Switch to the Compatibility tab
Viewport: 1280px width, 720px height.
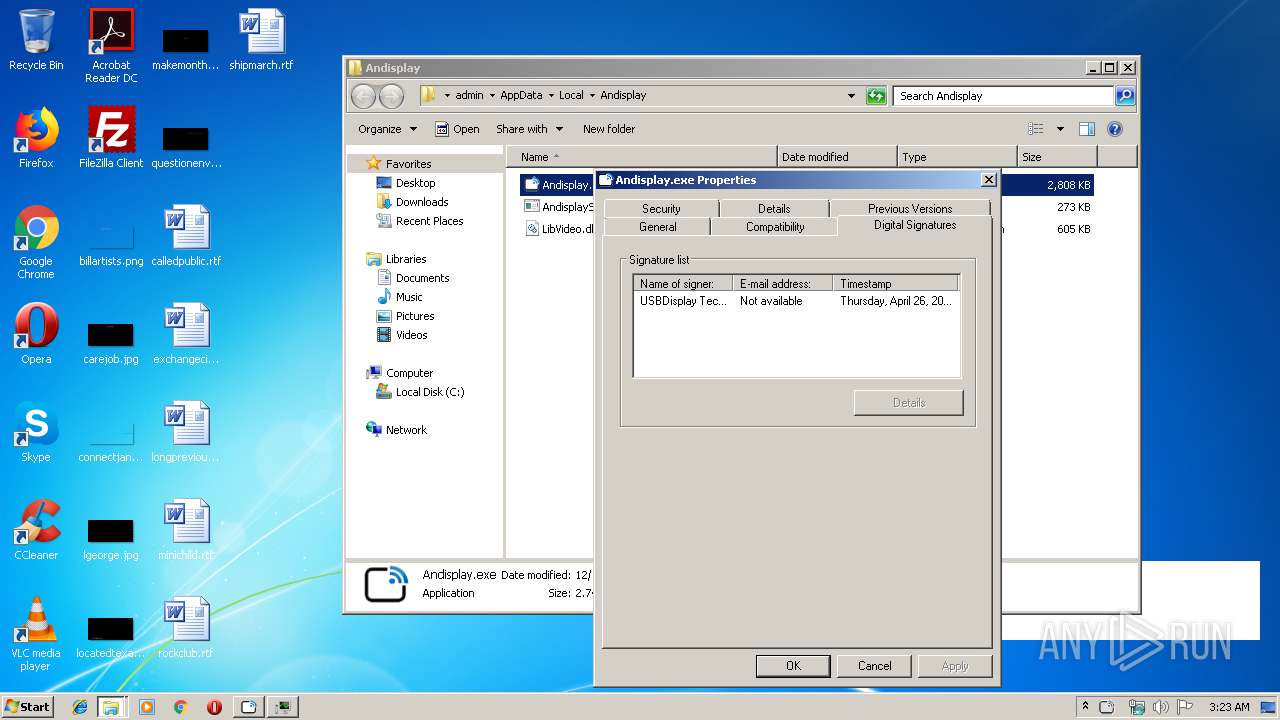[x=775, y=227]
